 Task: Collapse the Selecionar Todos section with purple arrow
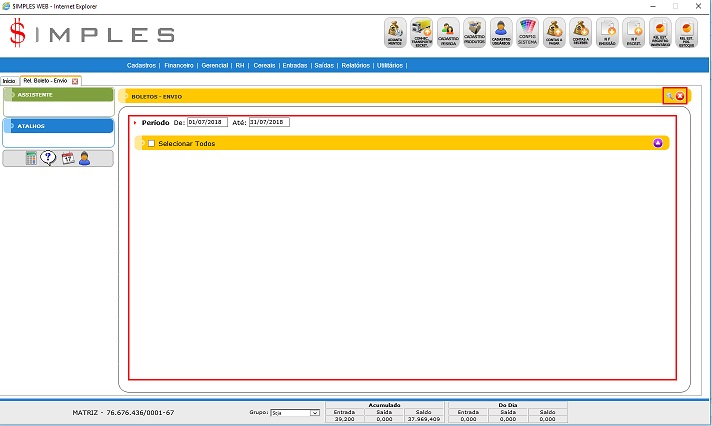(x=657, y=143)
